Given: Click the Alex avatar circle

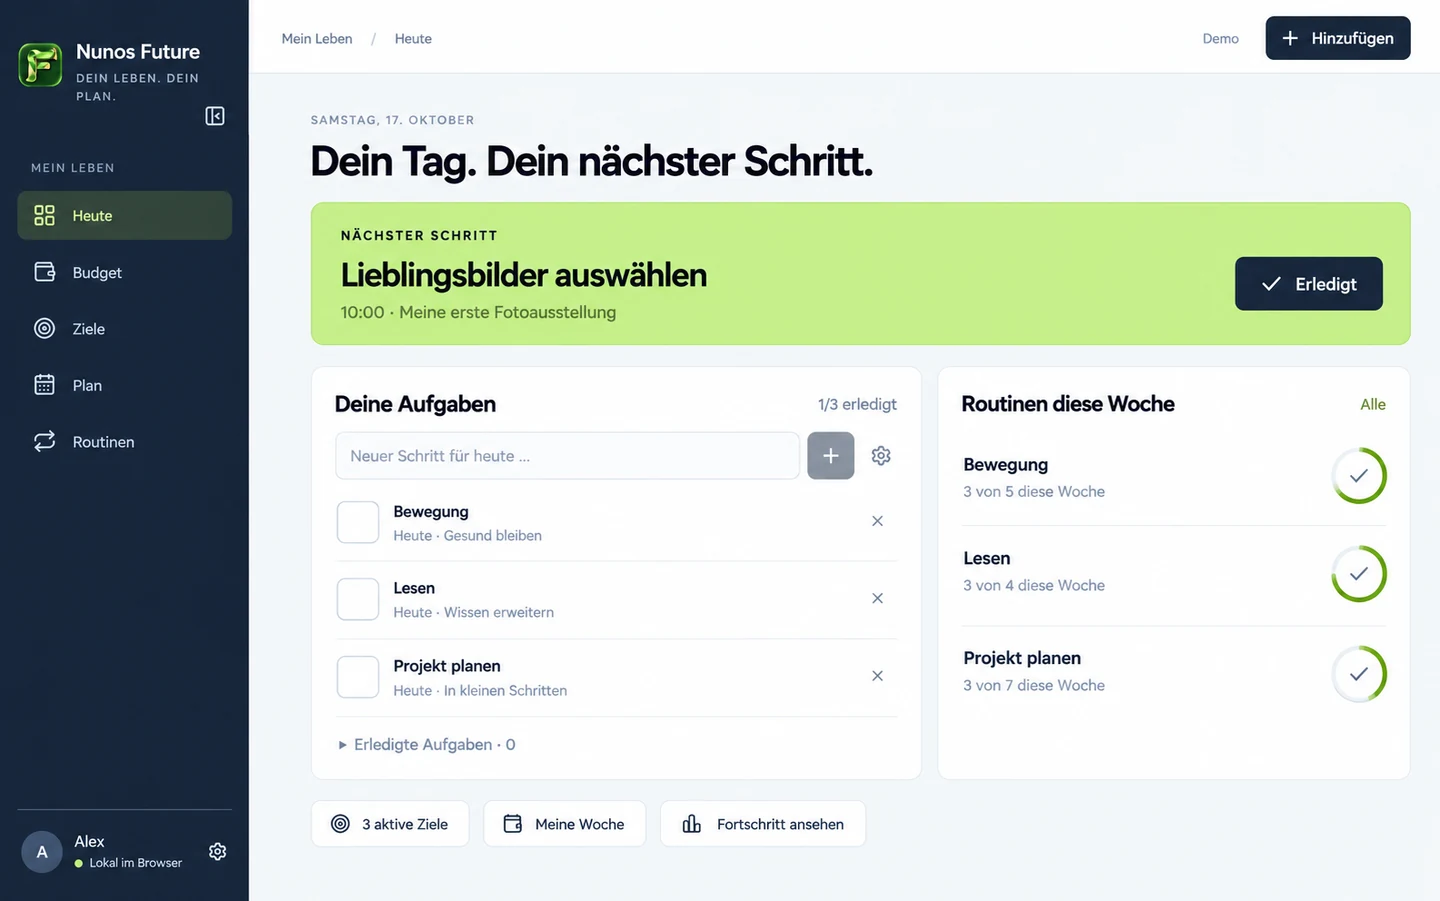Looking at the screenshot, I should point(42,852).
